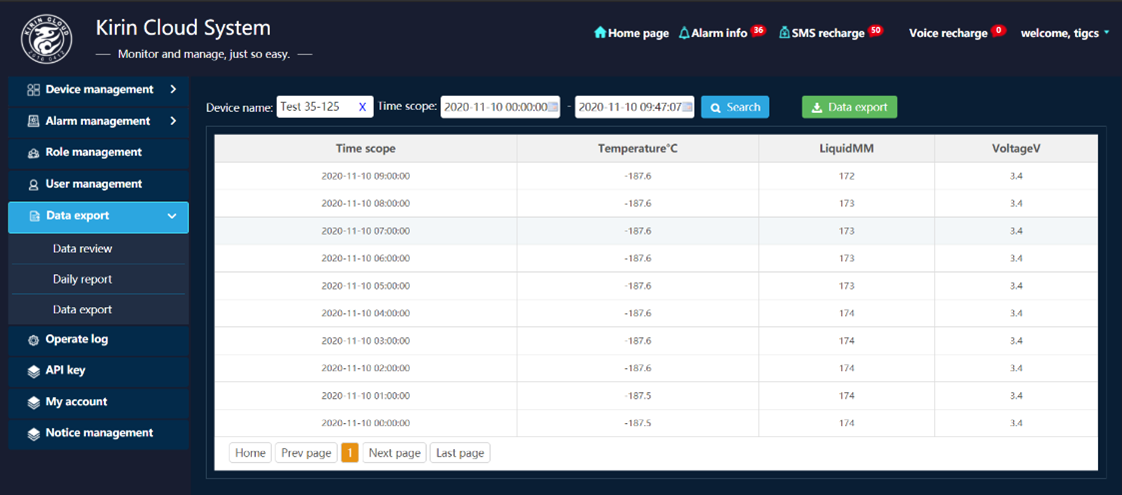The height and width of the screenshot is (495, 1122).
Task: Click the Notice management layers icon
Action: coord(33,433)
